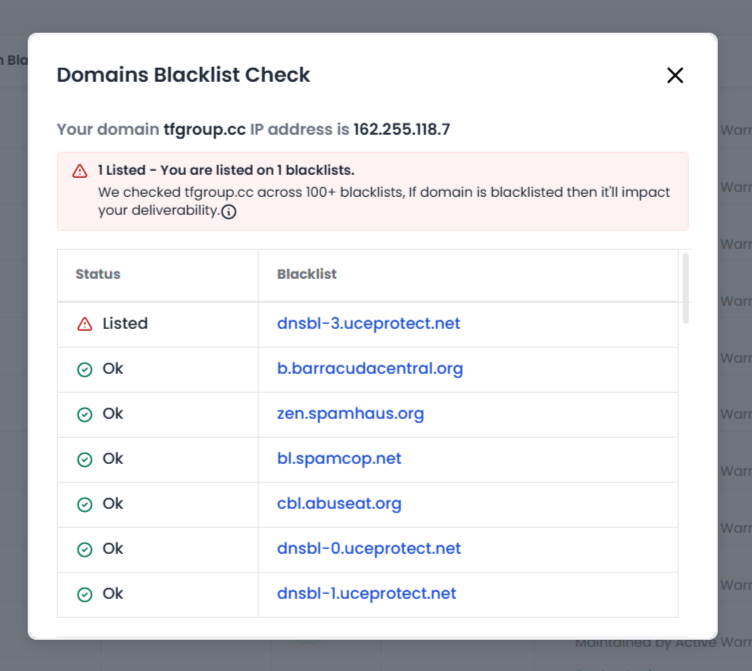Open the dnsbl-3.uceprotect.net blacklist link
Viewport: 752px width, 671px height.
pyautogui.click(x=368, y=324)
